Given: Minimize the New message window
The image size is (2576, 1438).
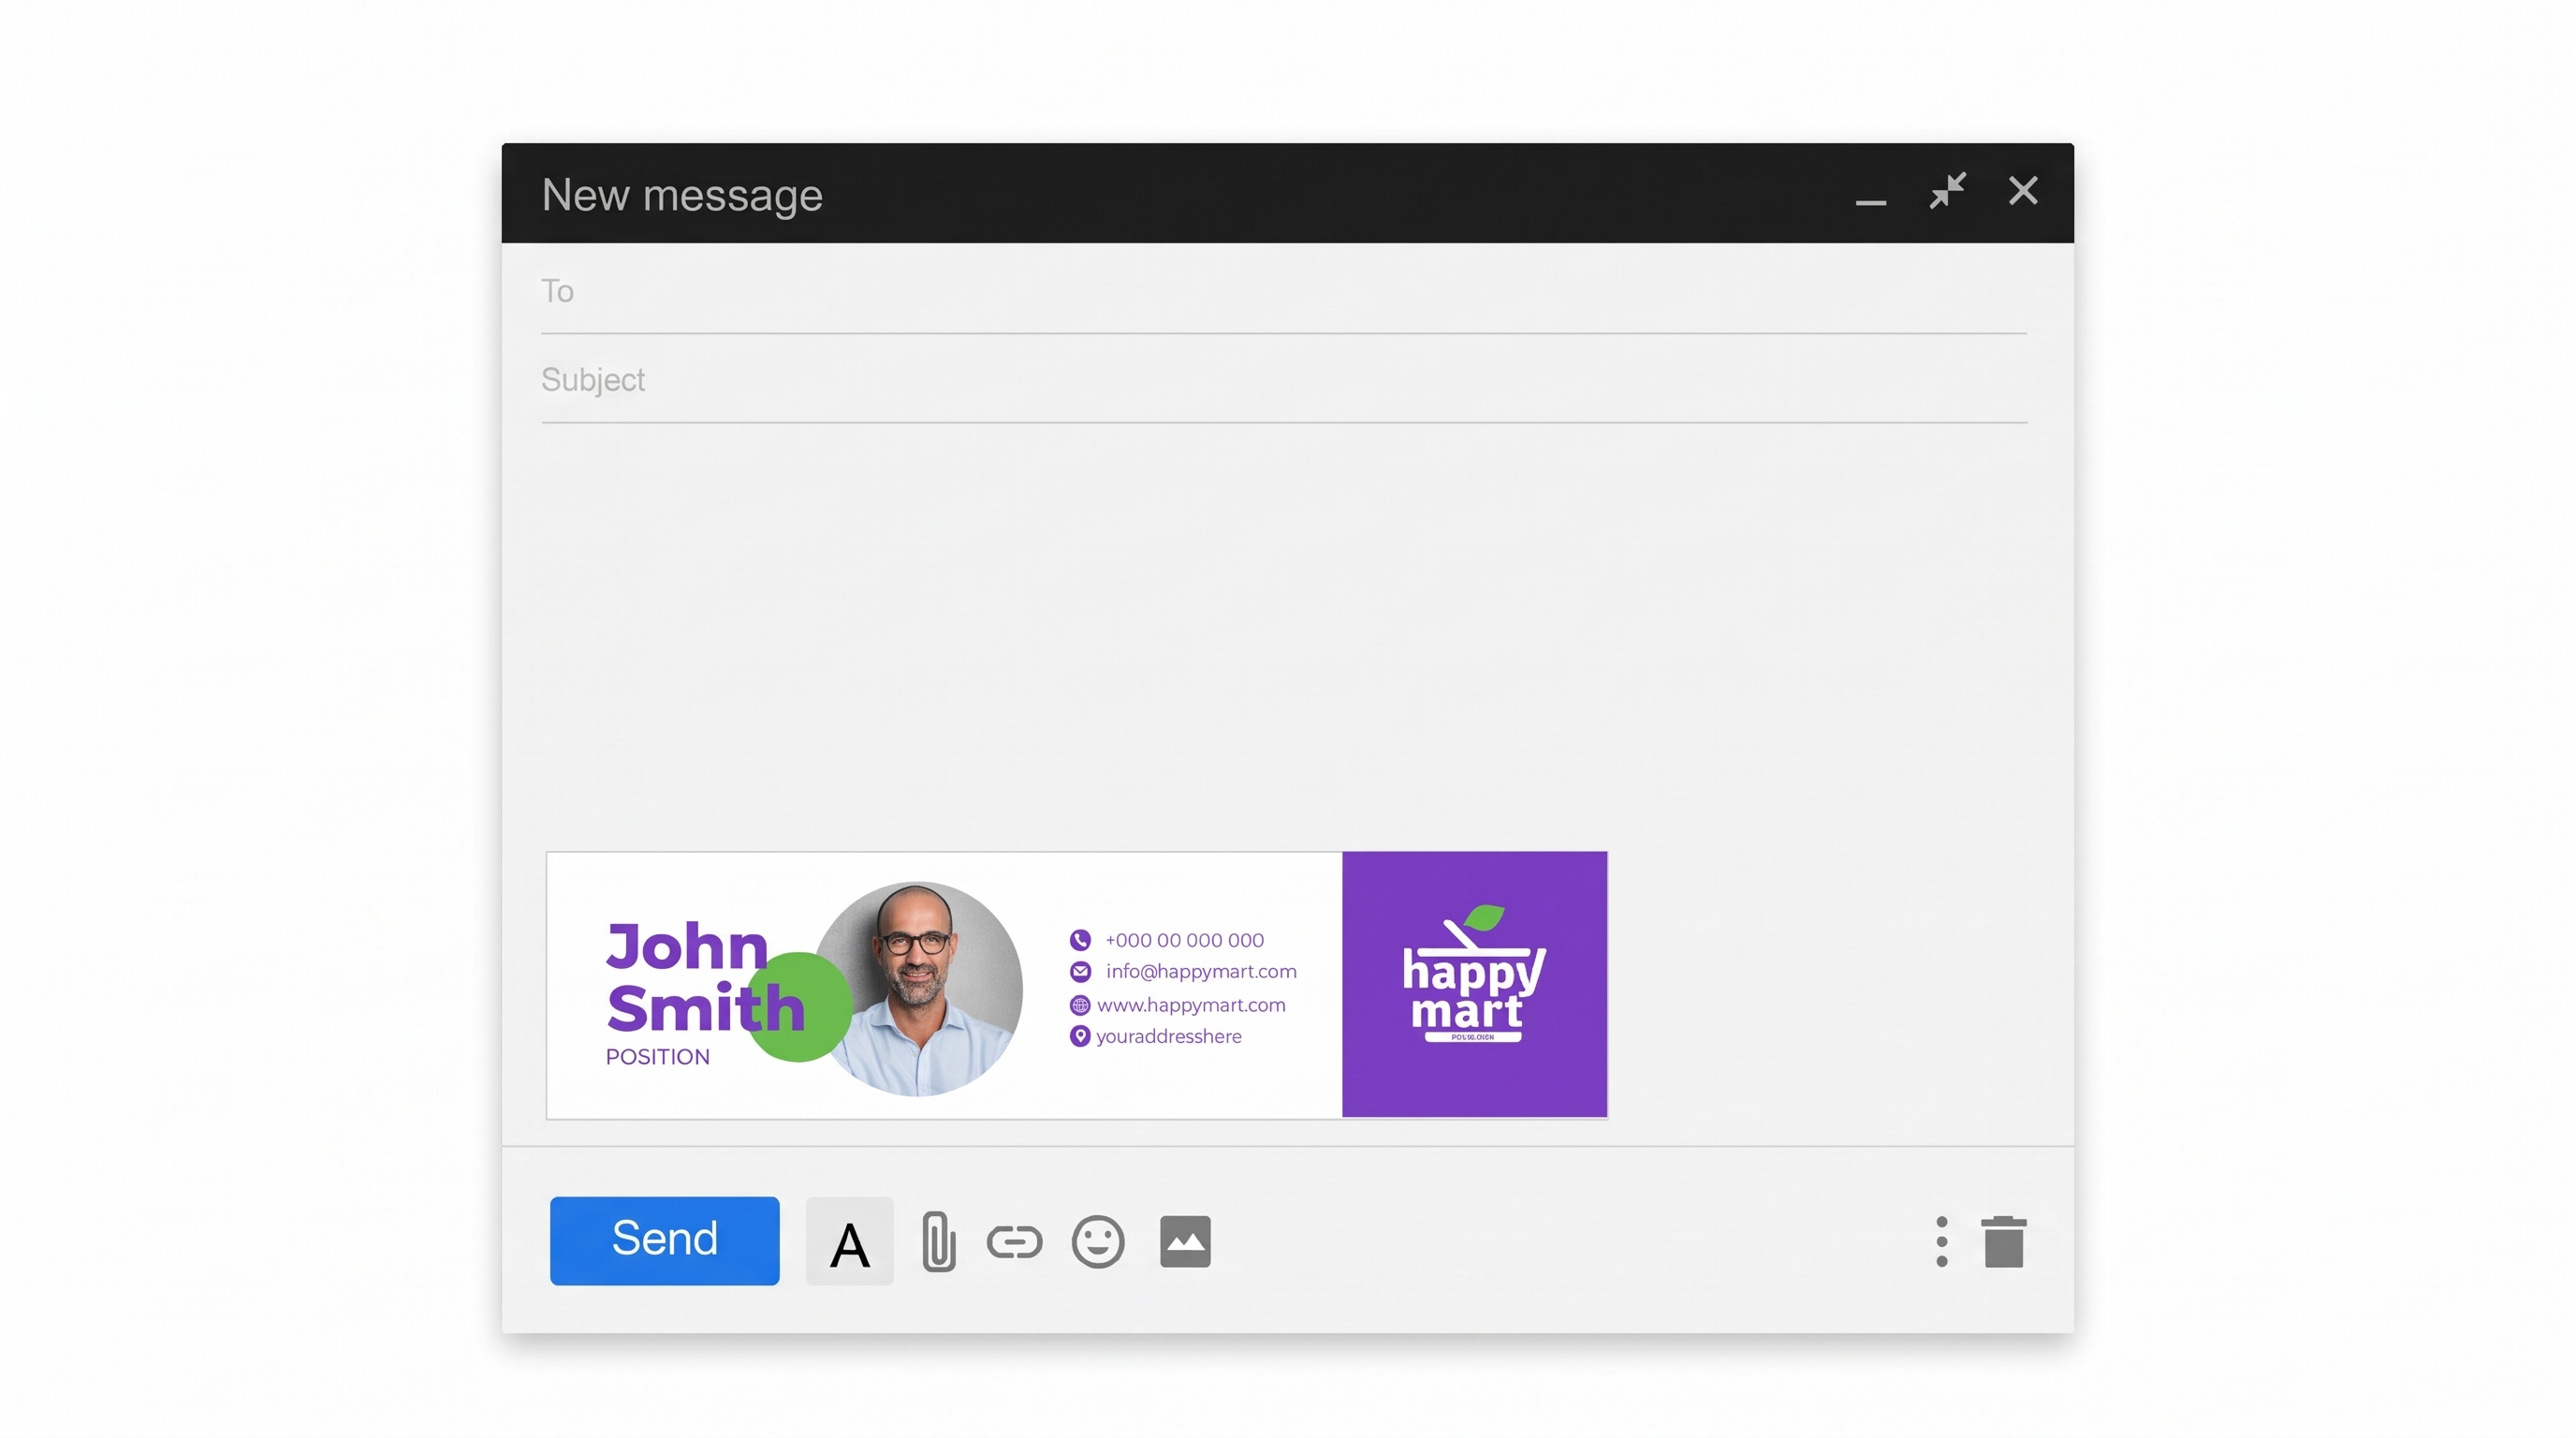Looking at the screenshot, I should tap(1870, 201).
